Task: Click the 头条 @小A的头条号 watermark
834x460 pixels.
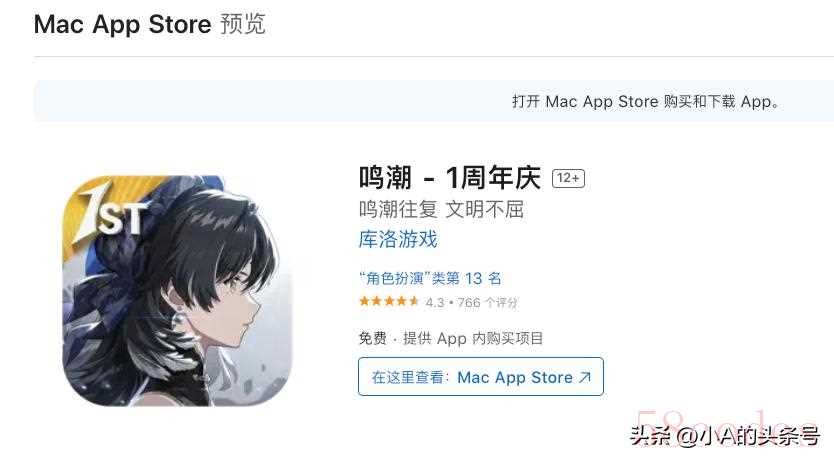Action: (x=724, y=436)
